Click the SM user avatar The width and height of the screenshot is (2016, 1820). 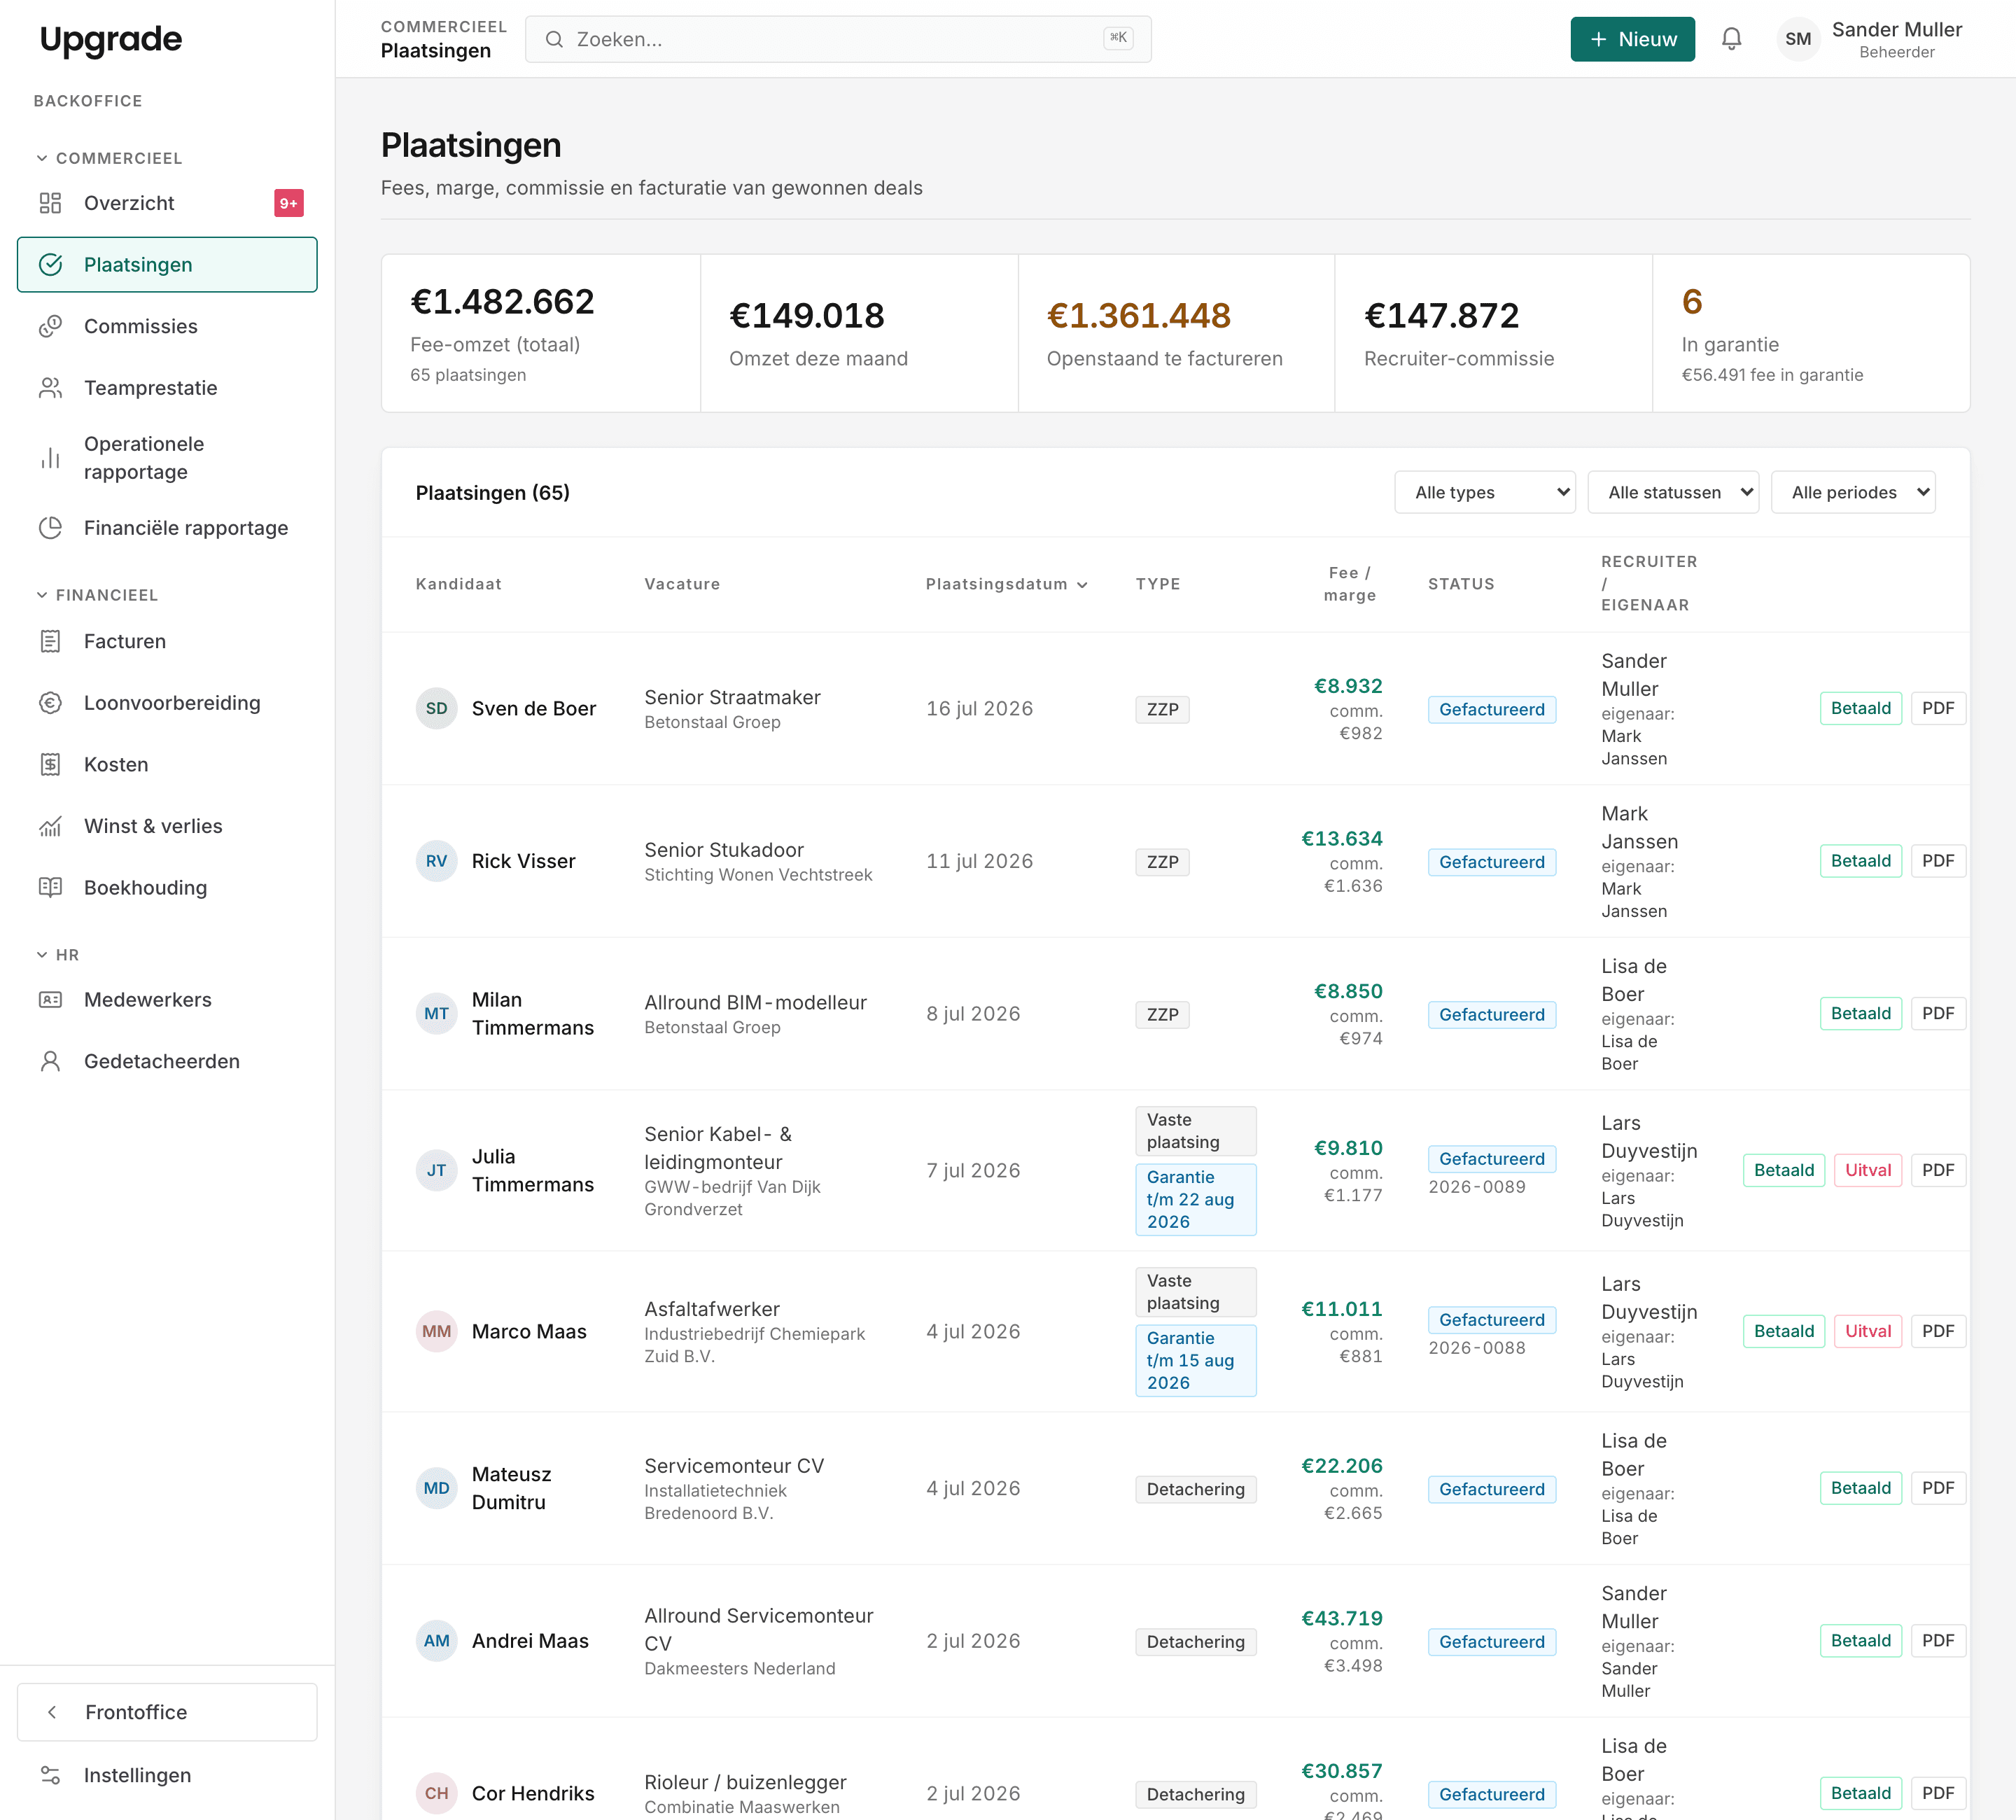coord(1798,39)
